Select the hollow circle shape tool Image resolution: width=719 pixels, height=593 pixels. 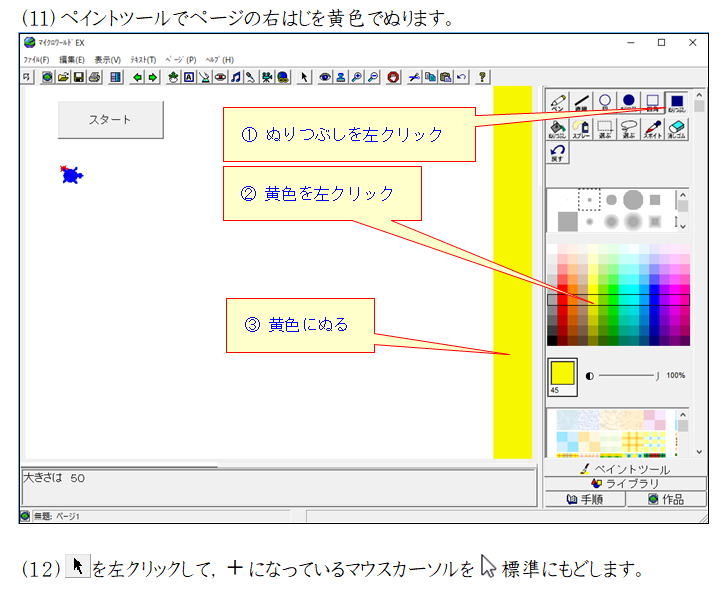pos(605,102)
